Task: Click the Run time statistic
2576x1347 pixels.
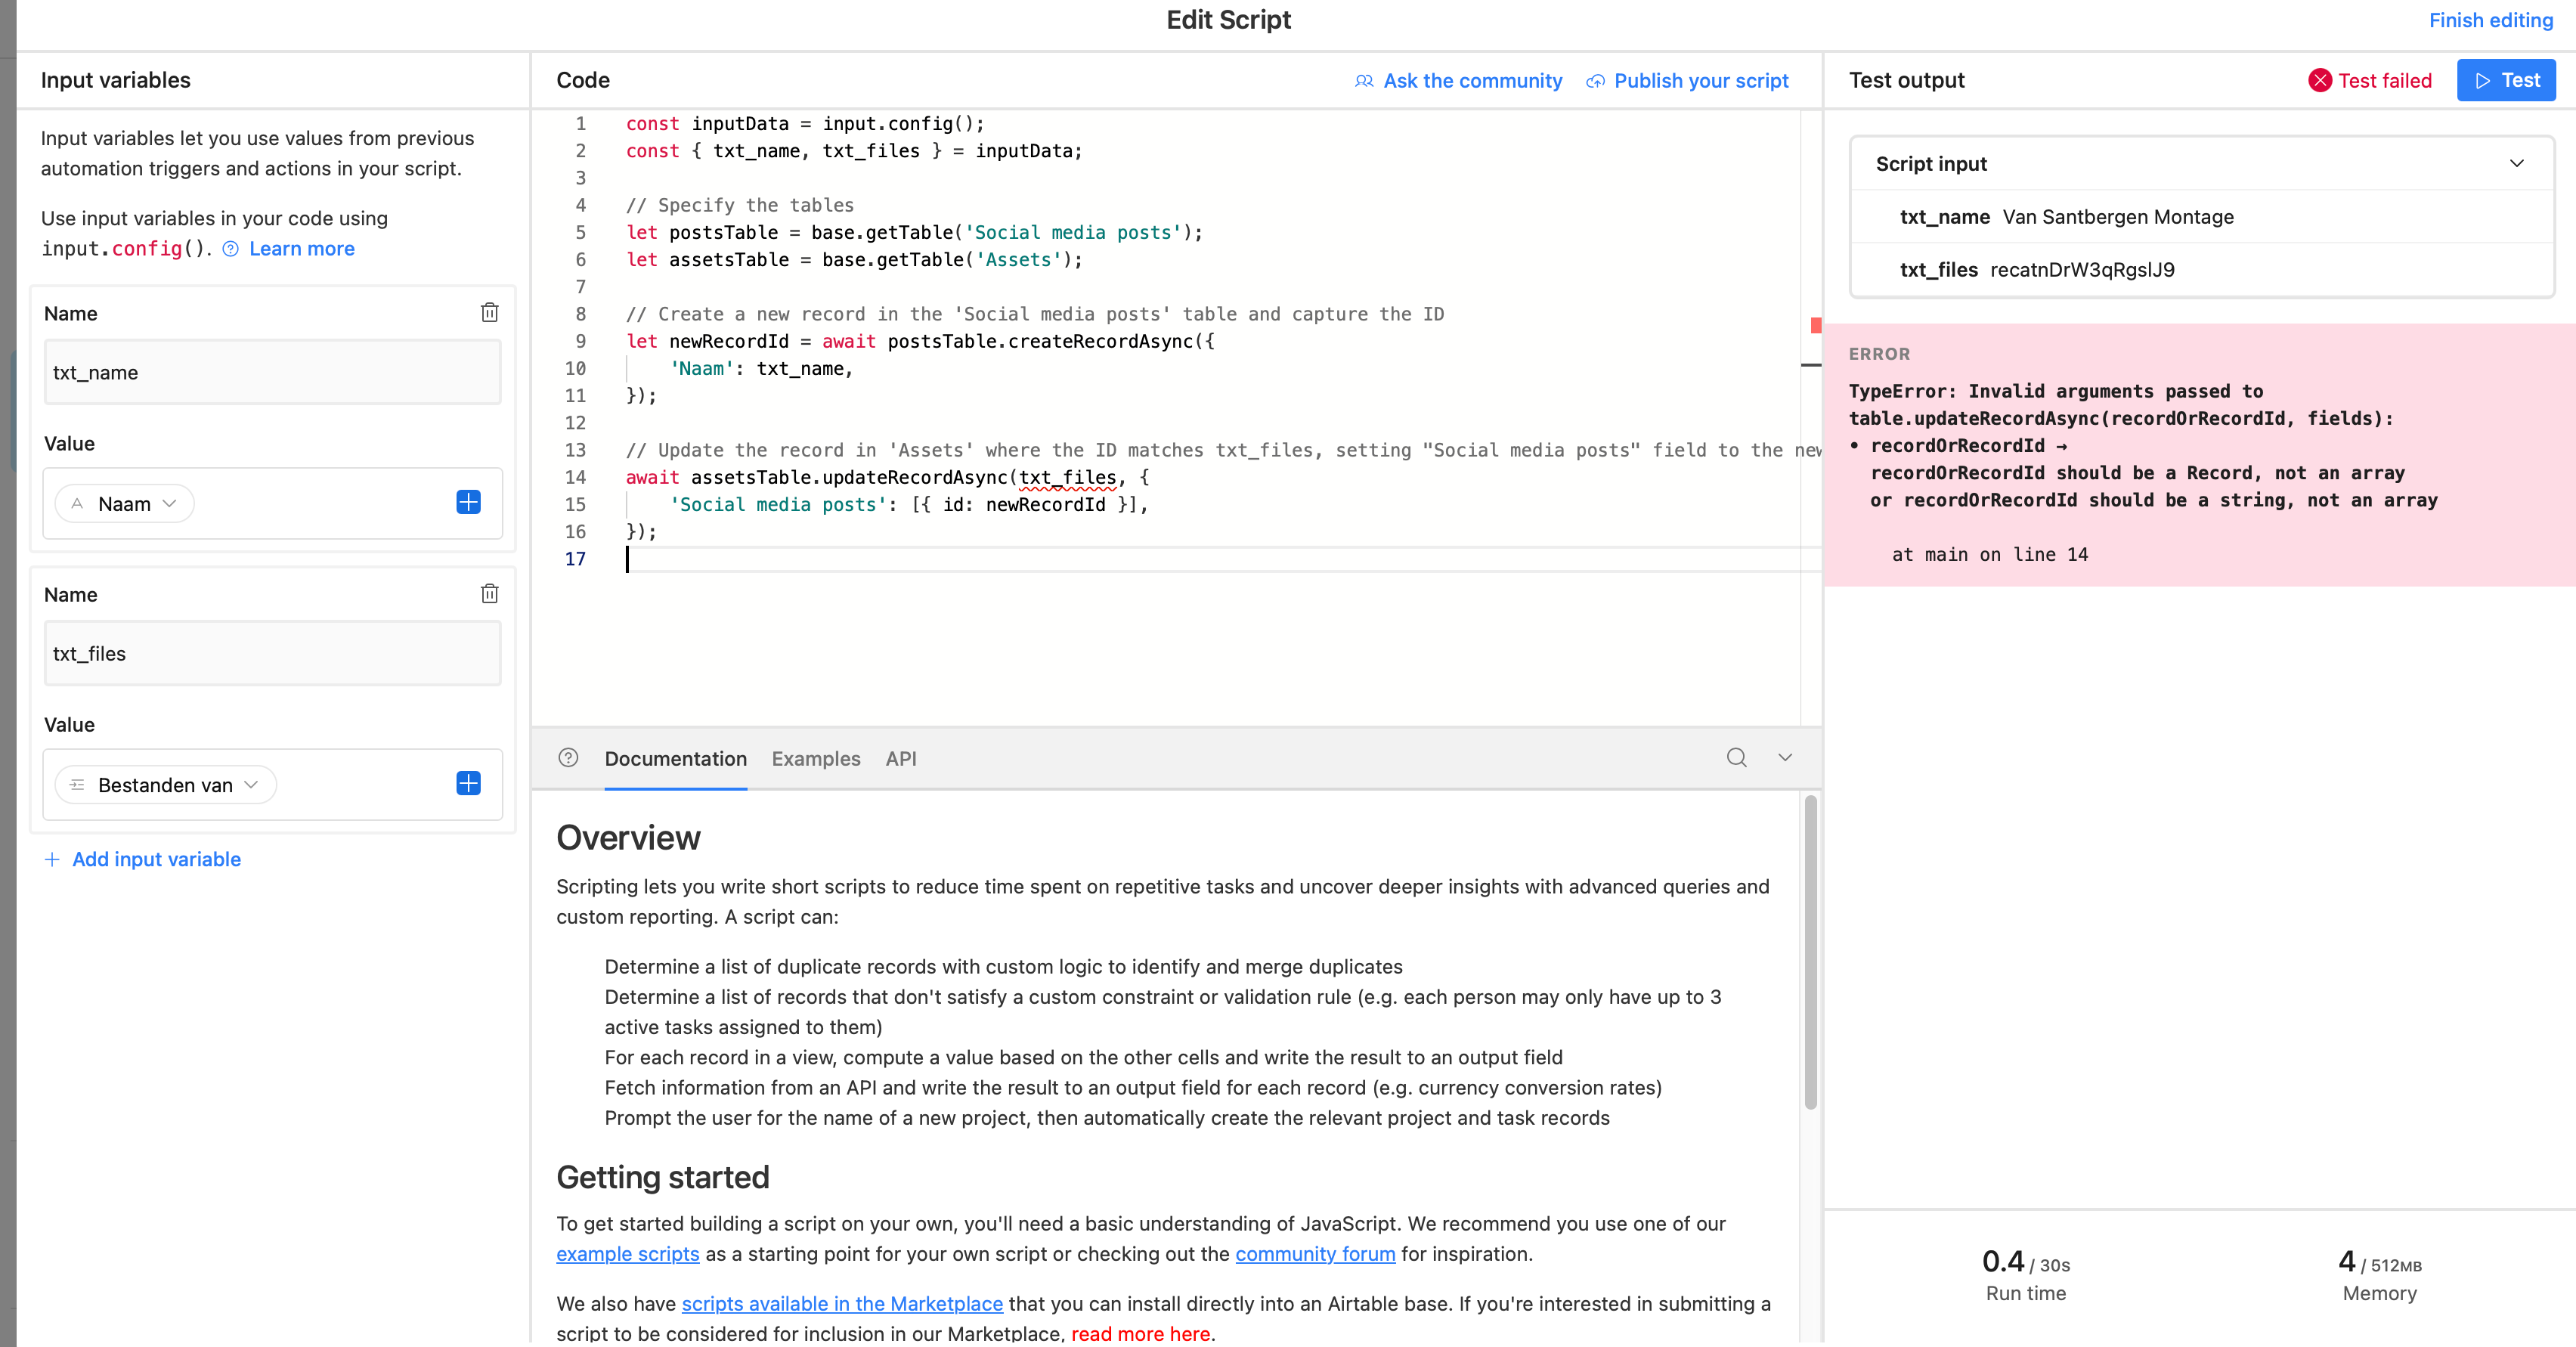Action: (x=2025, y=1275)
